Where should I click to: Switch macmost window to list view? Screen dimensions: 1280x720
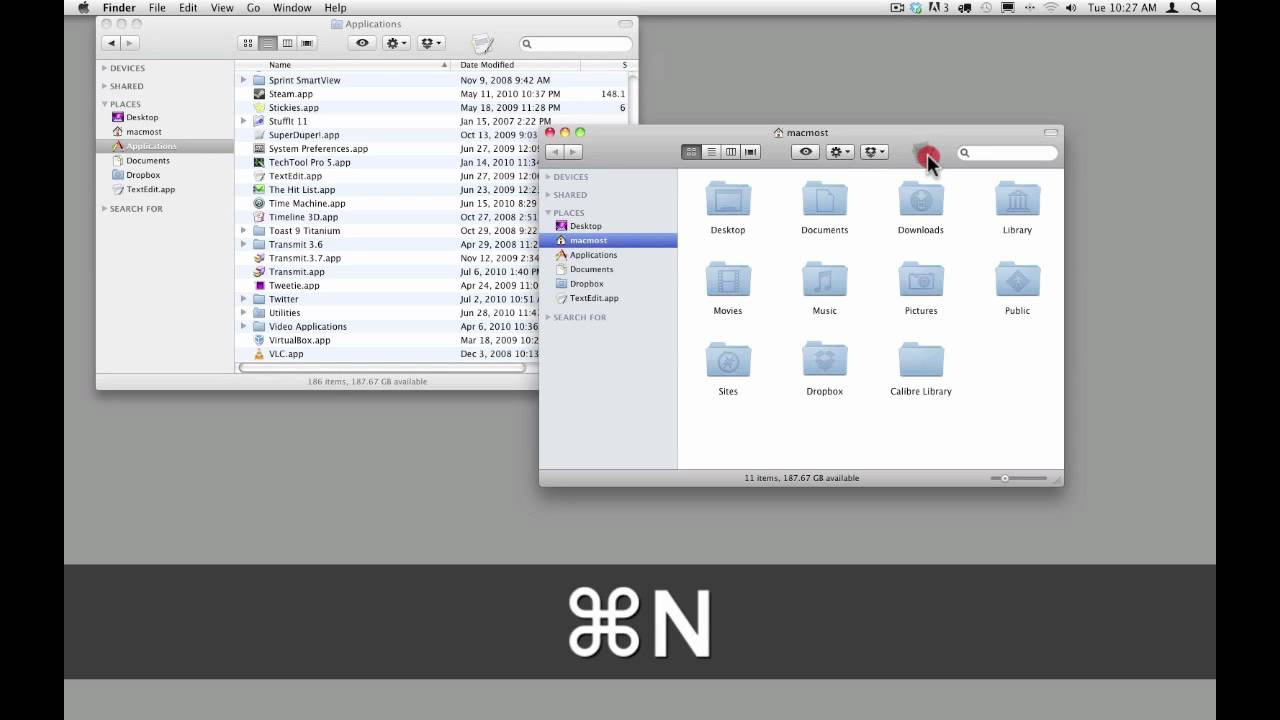click(711, 152)
